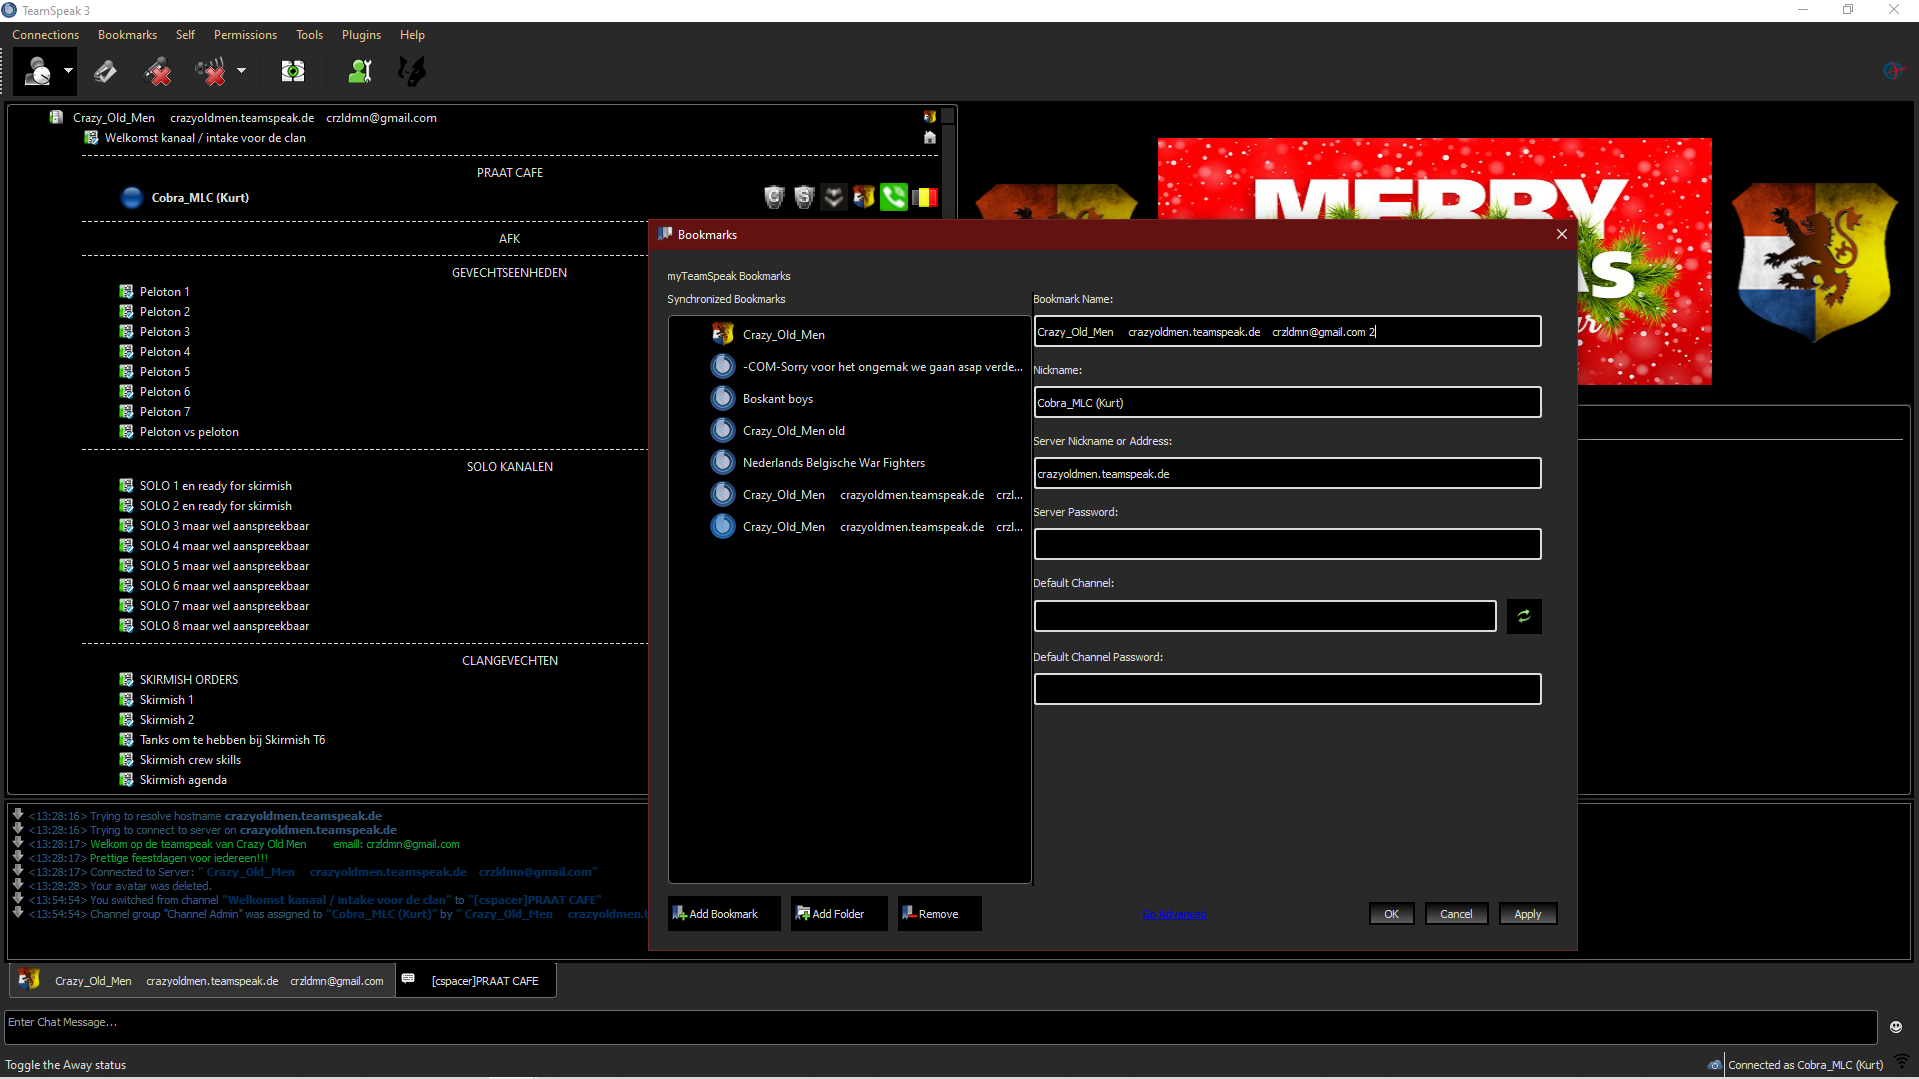
Task: Open the Help menu
Action: [x=412, y=35]
